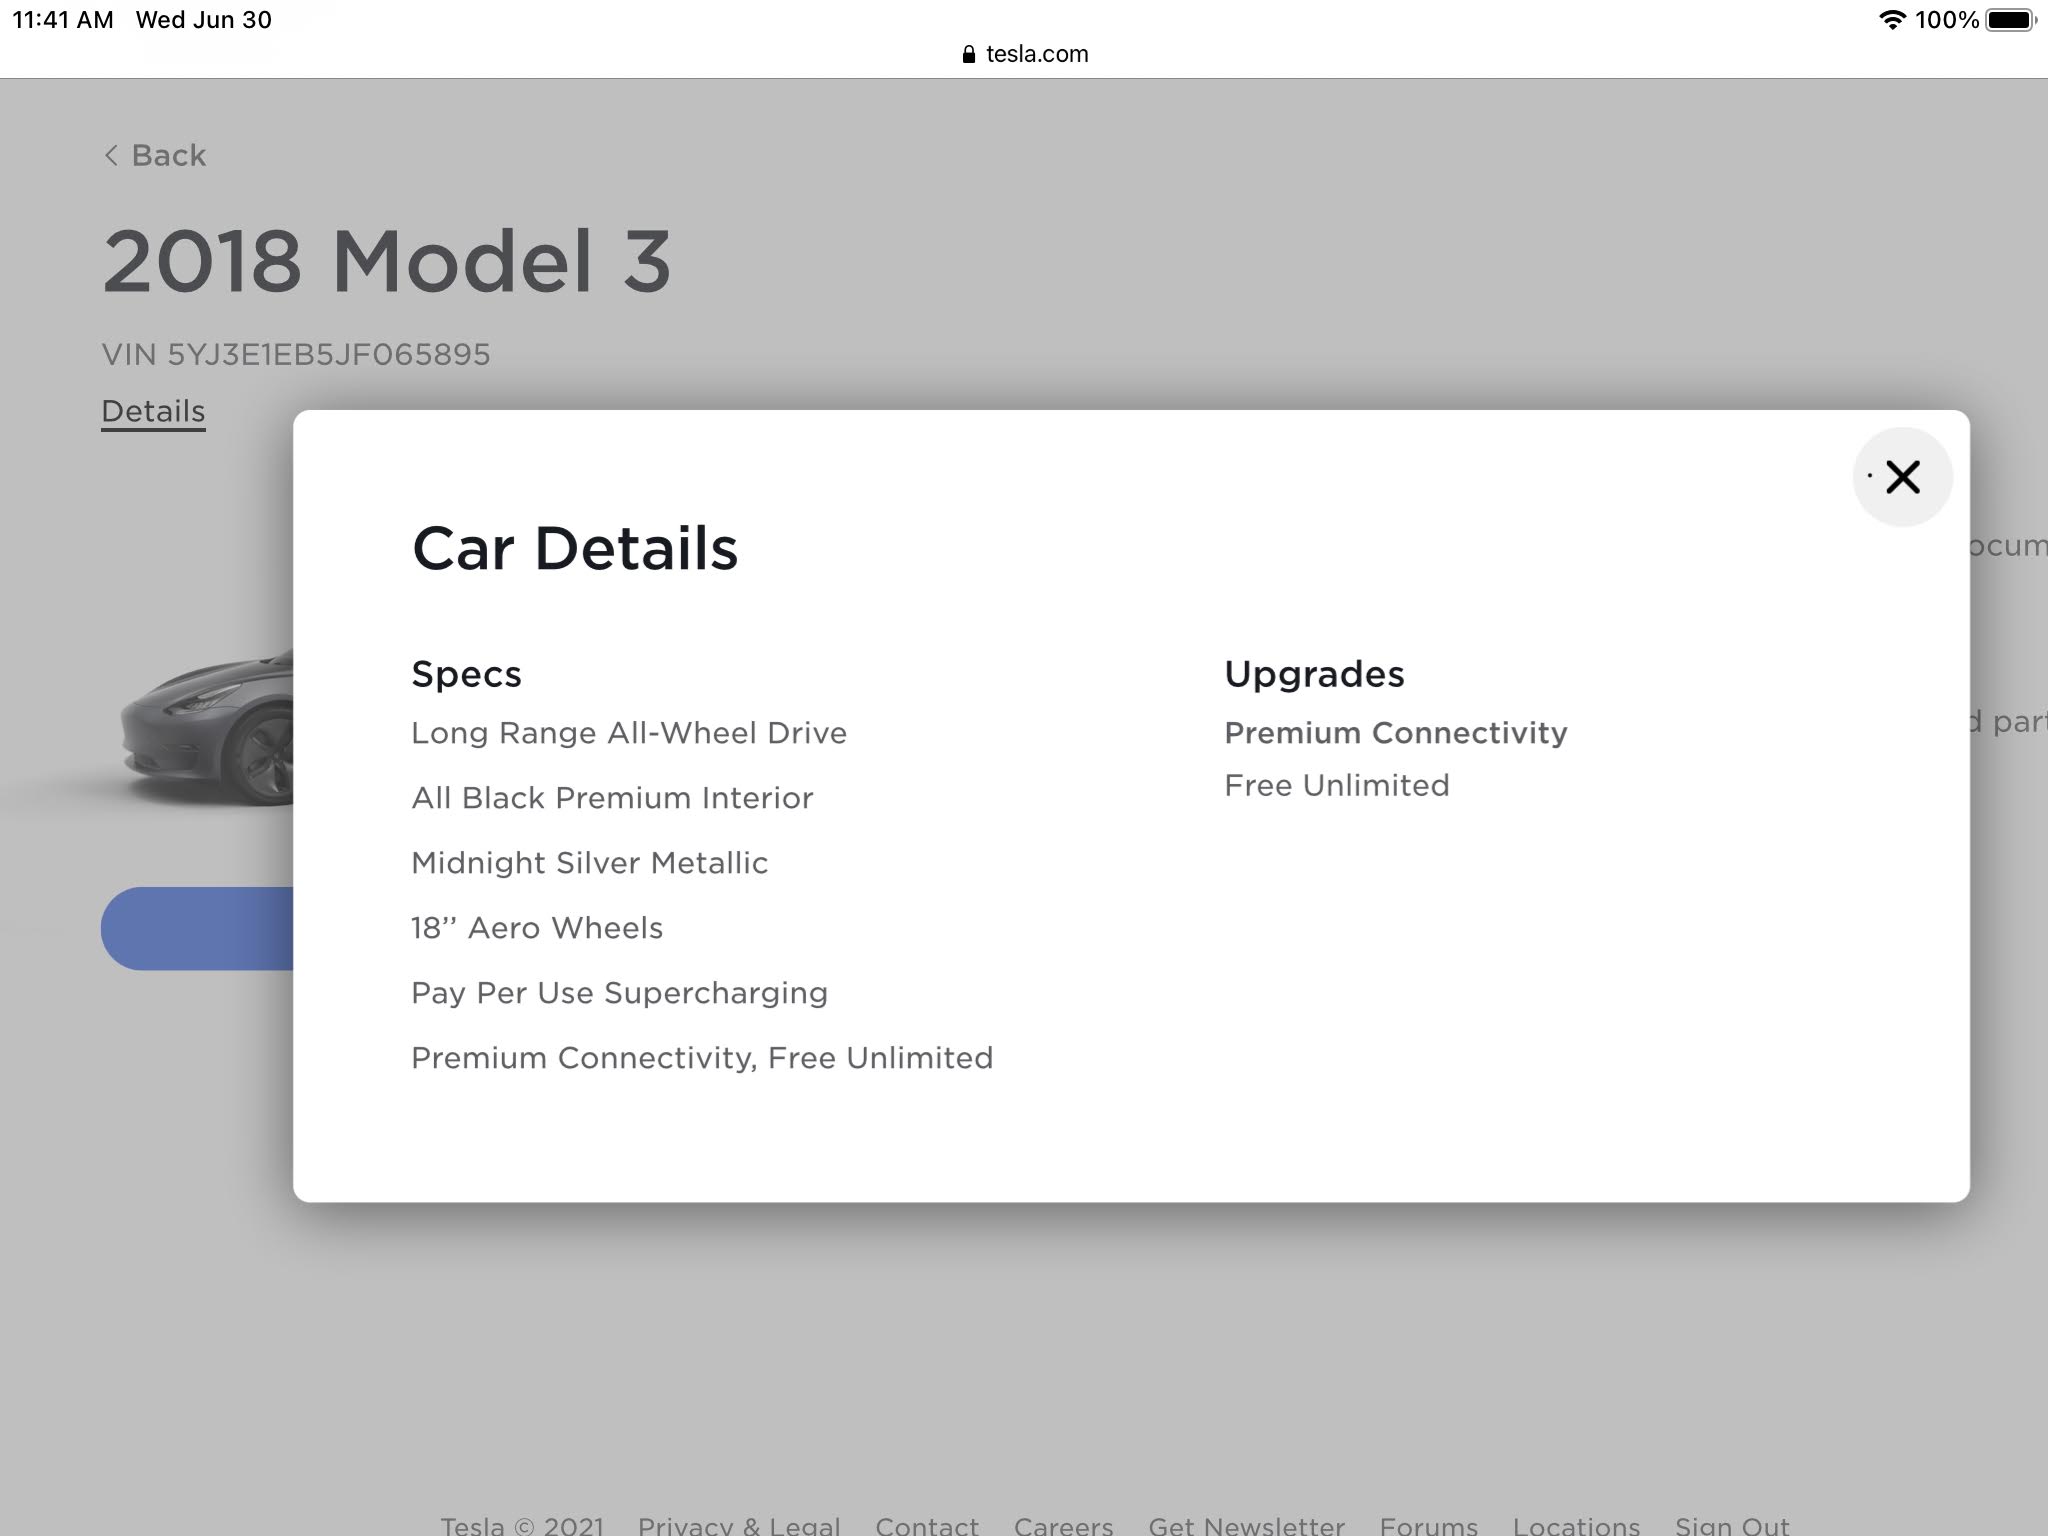The image size is (2048, 1536).
Task: Open the underlined Details link
Action: 153,412
